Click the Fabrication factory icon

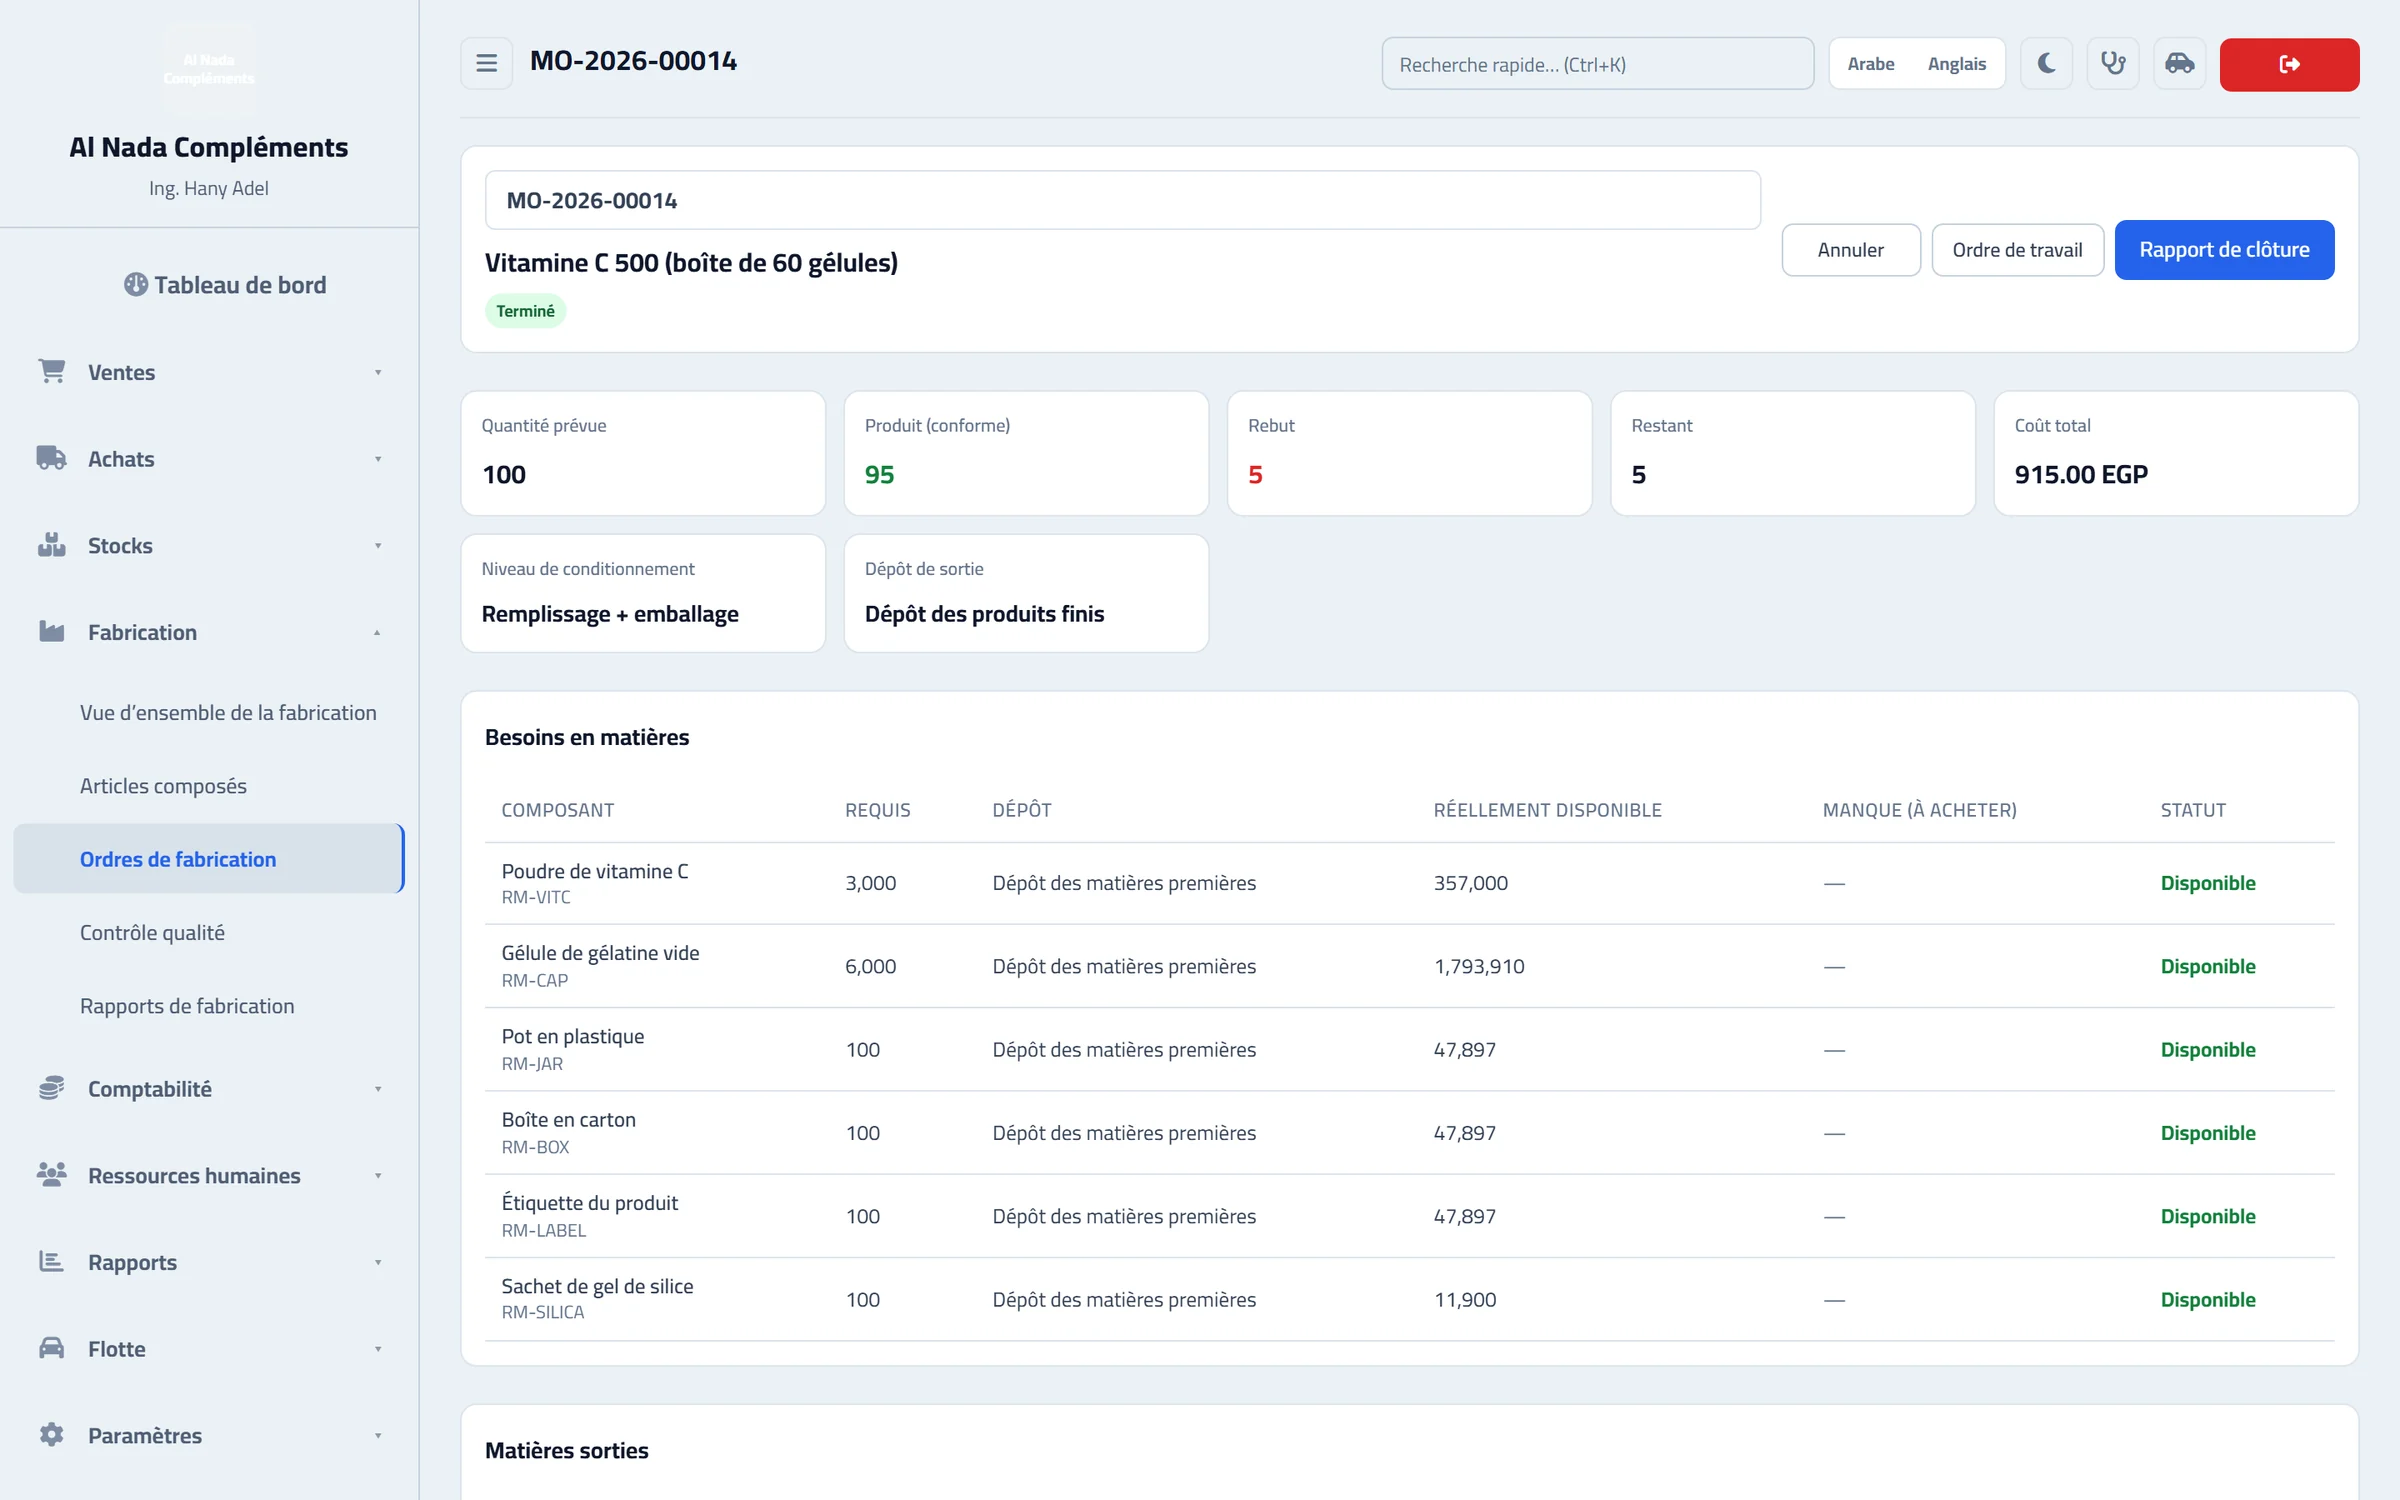pos(52,632)
